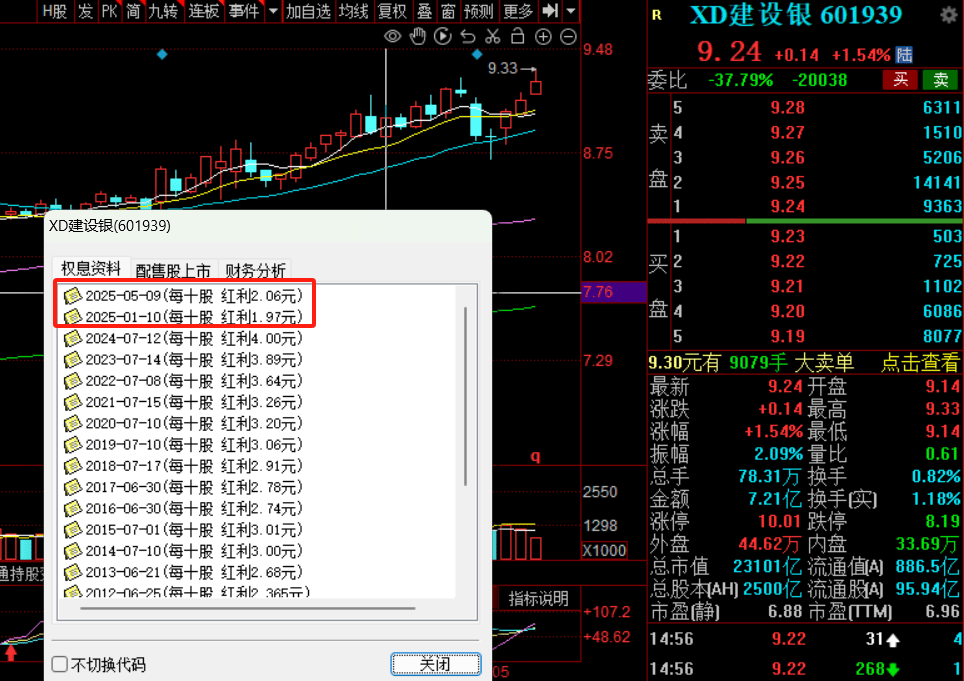
Task: Click the 九转 toolbar button
Action: (163, 10)
